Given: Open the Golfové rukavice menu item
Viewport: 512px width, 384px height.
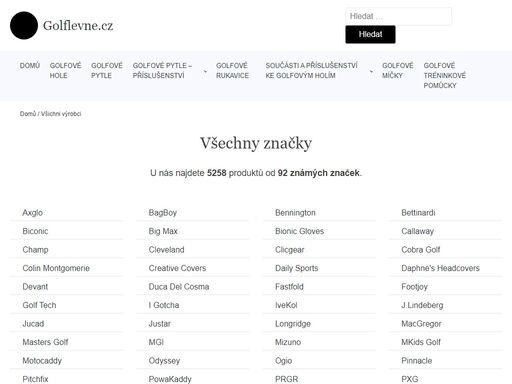Looking at the screenshot, I should pyautogui.click(x=232, y=71).
